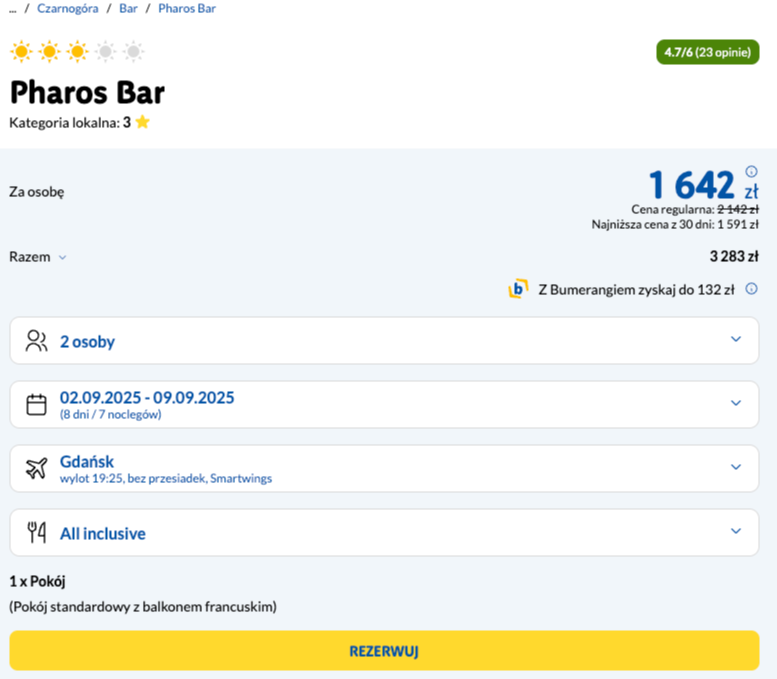Screen dimensions: 777x679
Task: Click the REZERWUJ booking button
Action: coord(384,650)
